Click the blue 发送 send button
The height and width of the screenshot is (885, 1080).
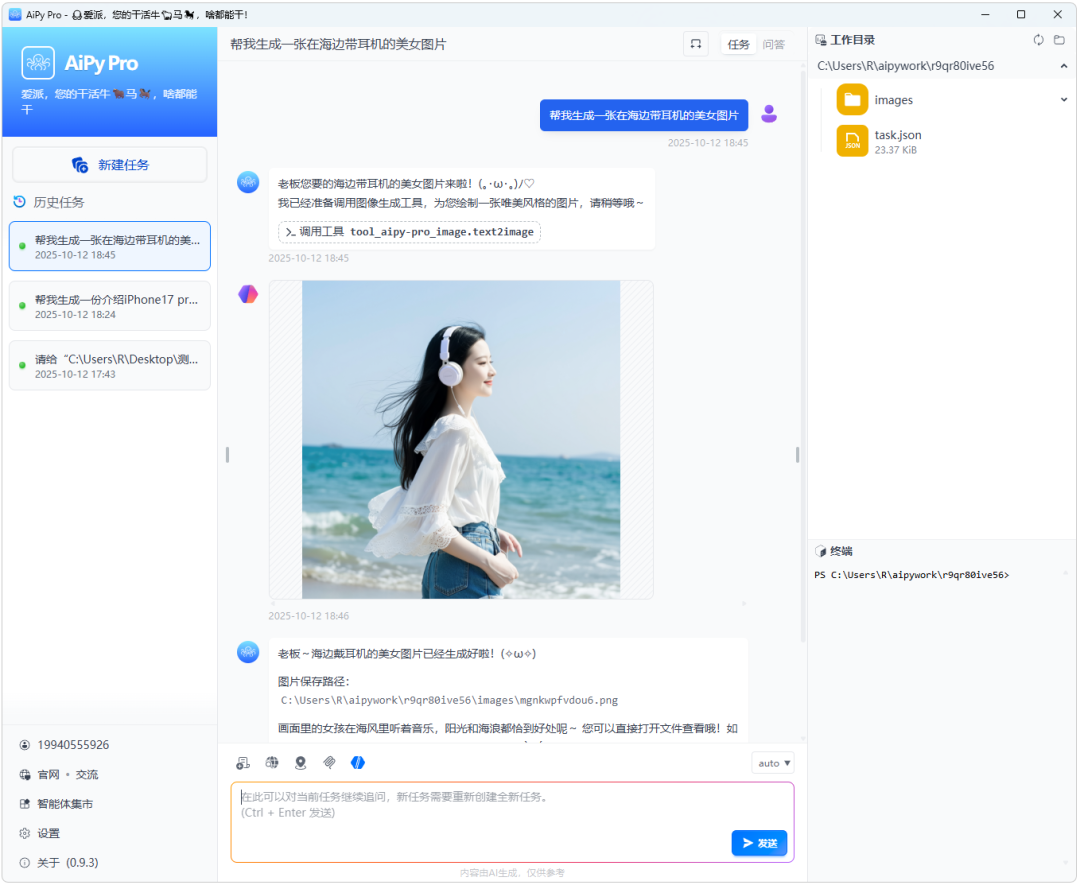click(758, 843)
